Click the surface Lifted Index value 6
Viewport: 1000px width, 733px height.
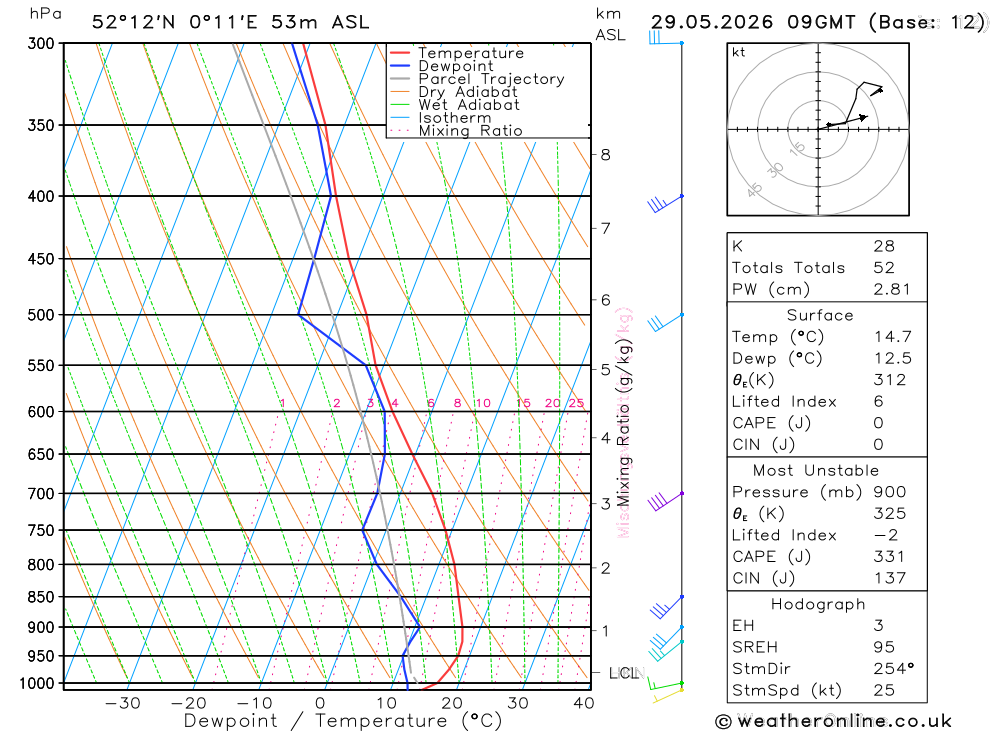pos(879,402)
